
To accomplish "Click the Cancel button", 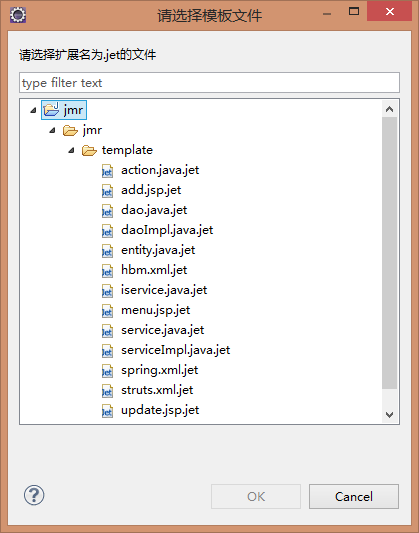I will tap(354, 496).
